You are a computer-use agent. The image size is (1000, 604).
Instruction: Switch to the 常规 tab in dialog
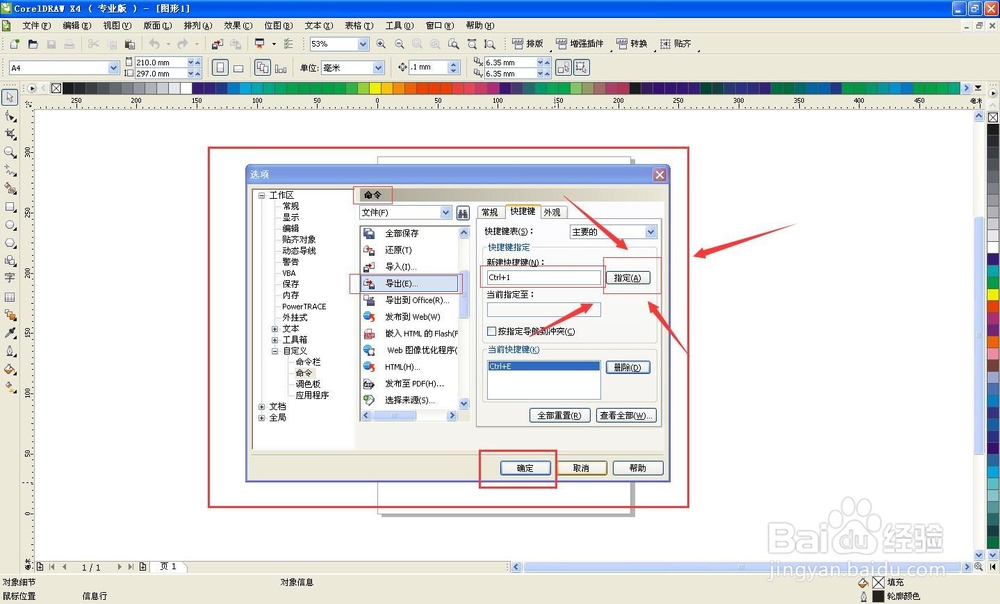490,212
